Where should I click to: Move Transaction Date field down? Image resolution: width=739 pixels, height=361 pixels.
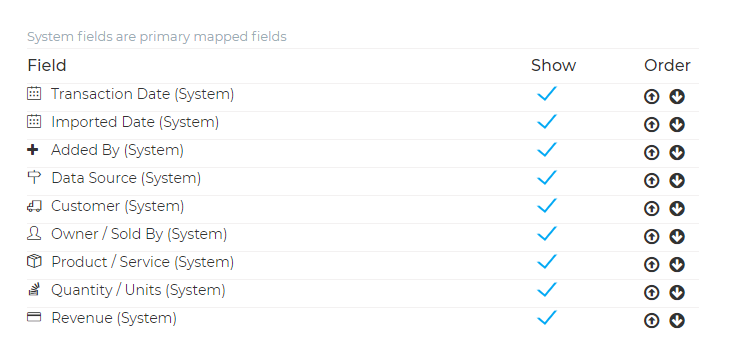click(x=677, y=97)
